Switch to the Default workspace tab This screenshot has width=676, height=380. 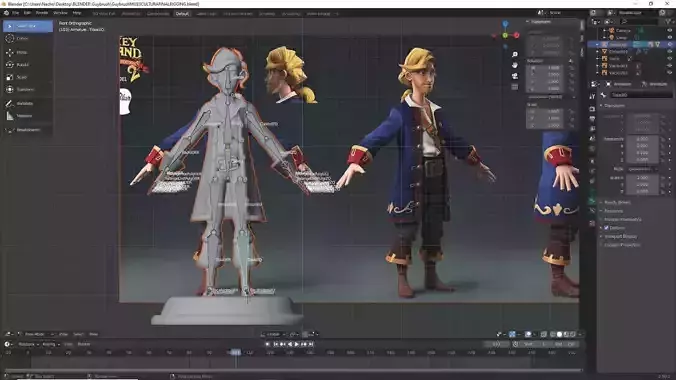click(x=182, y=14)
